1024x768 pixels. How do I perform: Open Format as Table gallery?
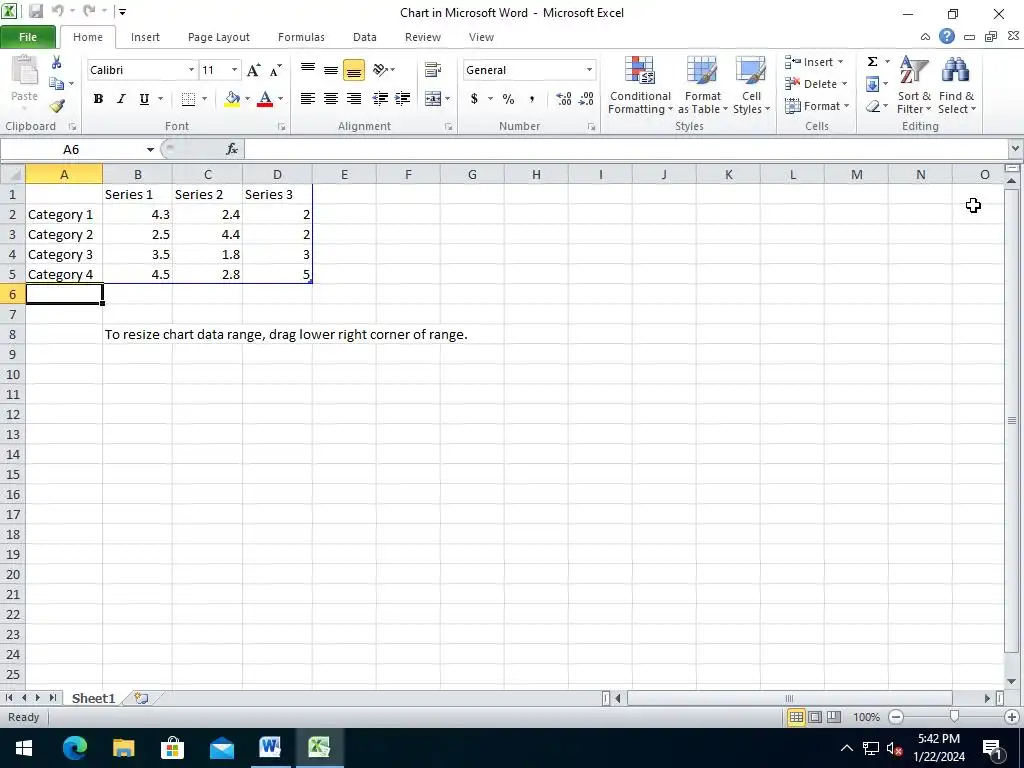click(702, 86)
